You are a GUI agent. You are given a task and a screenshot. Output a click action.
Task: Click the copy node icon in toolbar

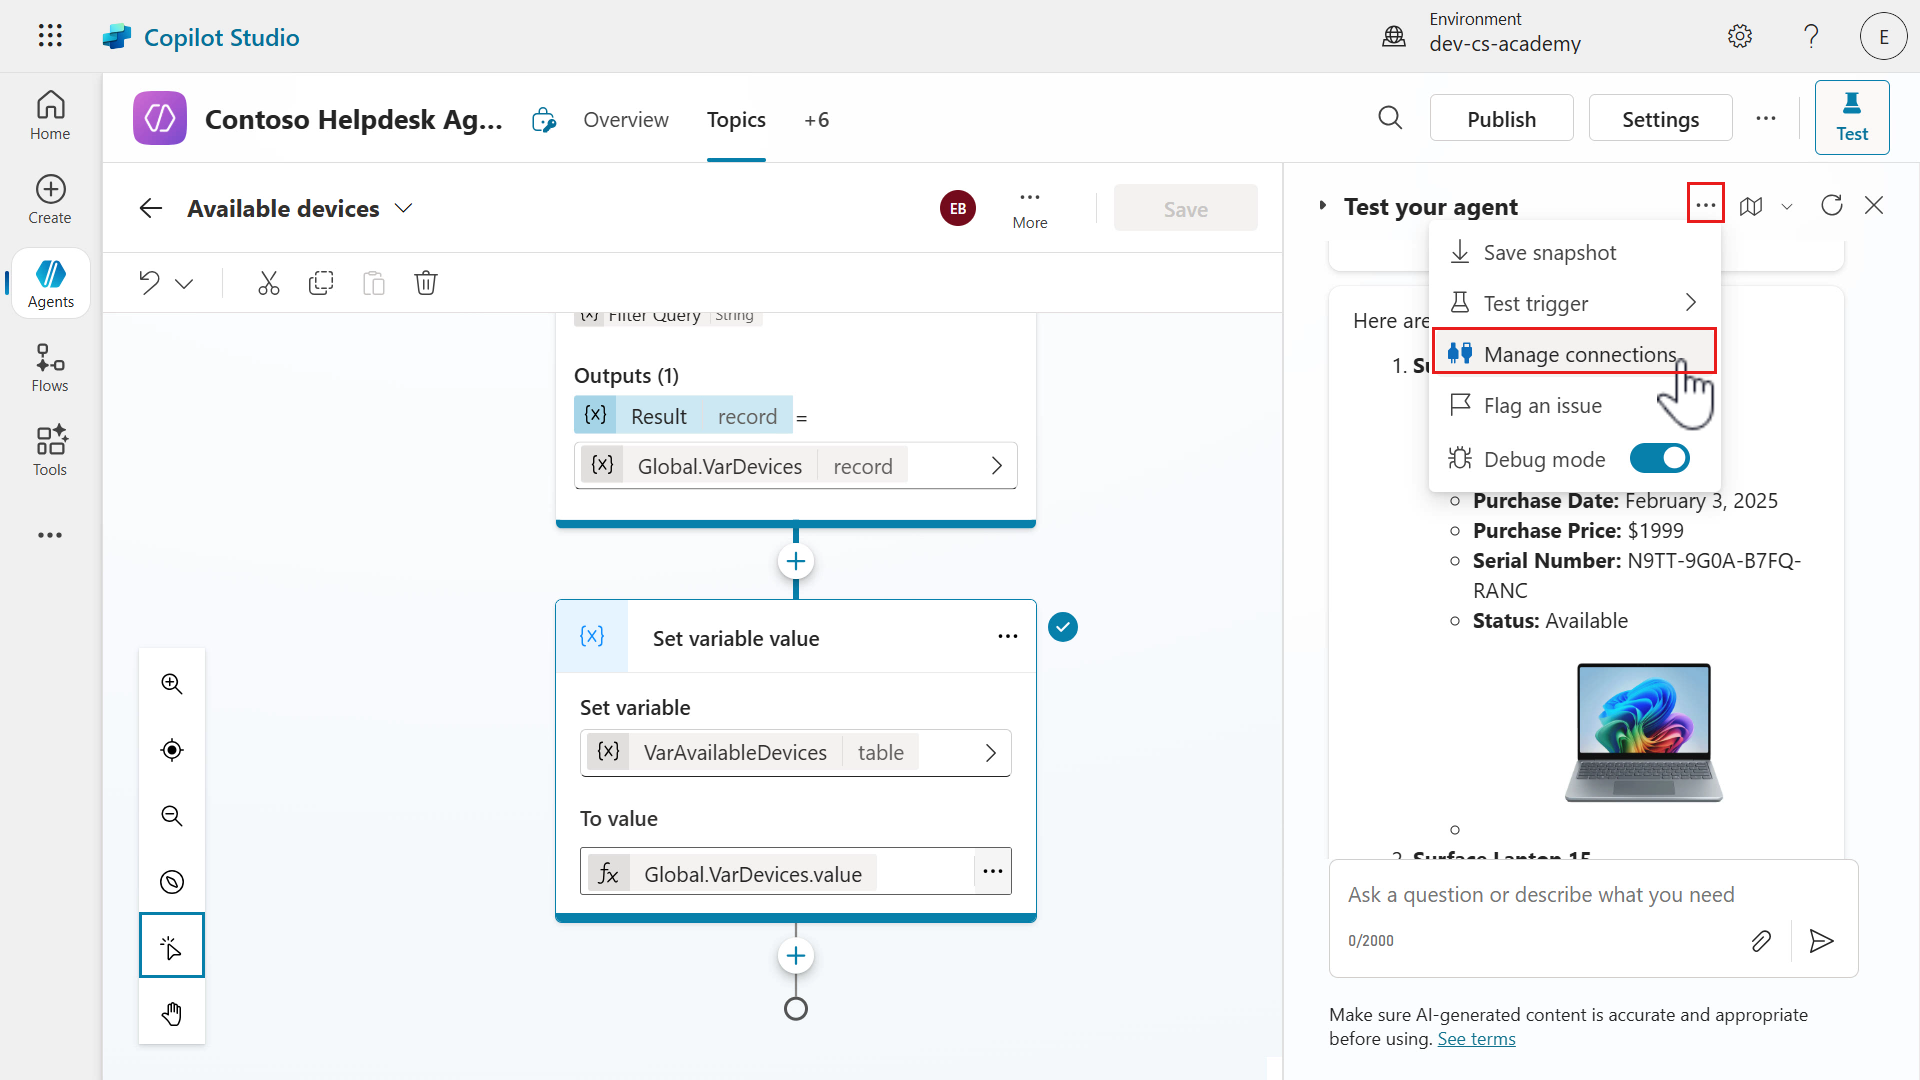[x=321, y=283]
